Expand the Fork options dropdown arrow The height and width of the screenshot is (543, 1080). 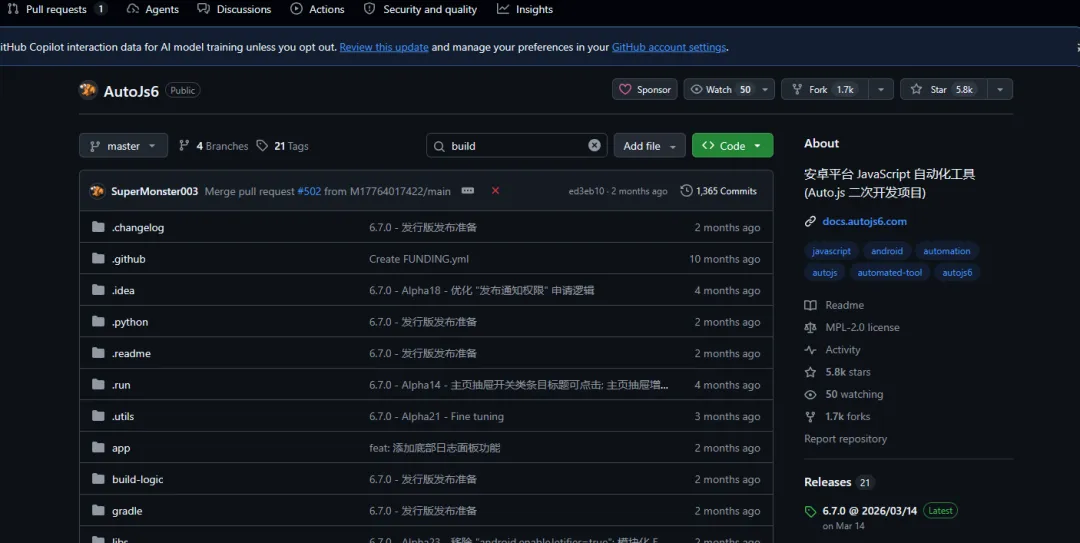[880, 90]
